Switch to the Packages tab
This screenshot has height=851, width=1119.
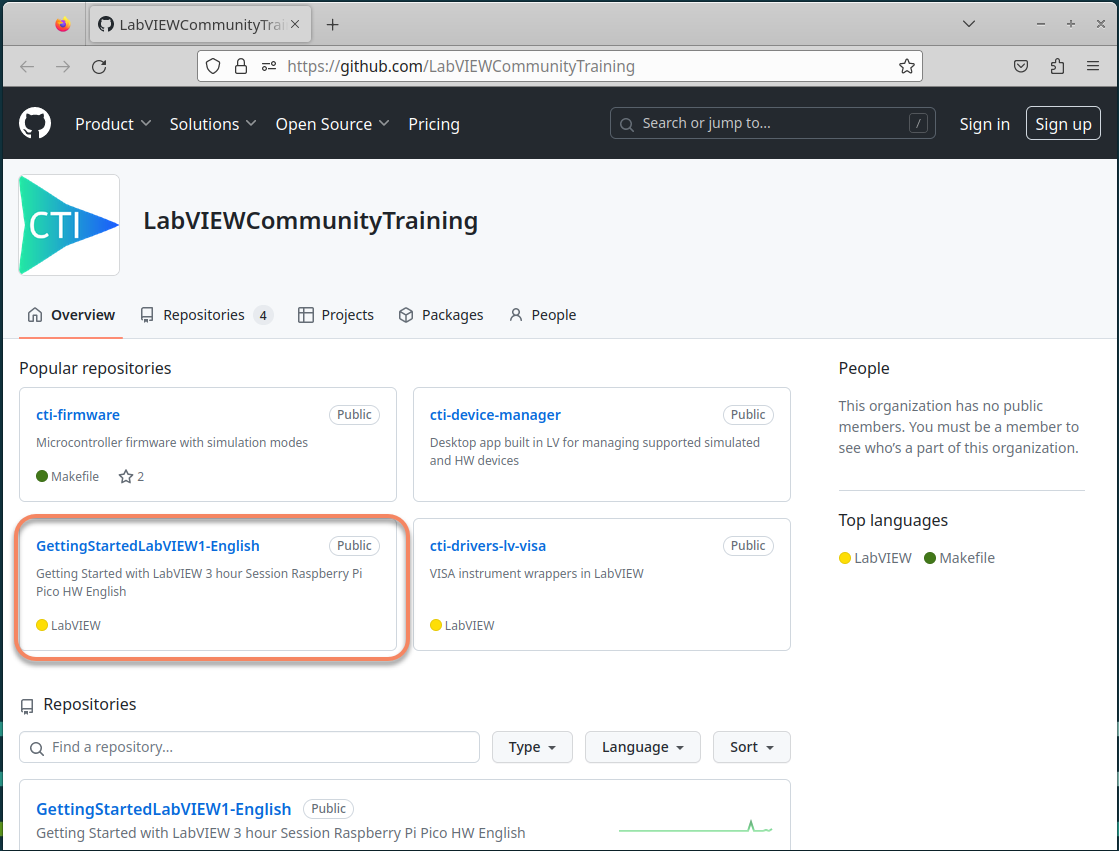coord(440,315)
